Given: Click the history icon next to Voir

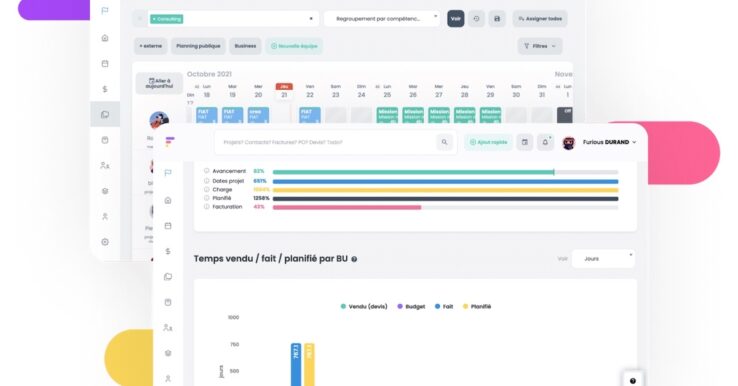Looking at the screenshot, I should (476, 19).
